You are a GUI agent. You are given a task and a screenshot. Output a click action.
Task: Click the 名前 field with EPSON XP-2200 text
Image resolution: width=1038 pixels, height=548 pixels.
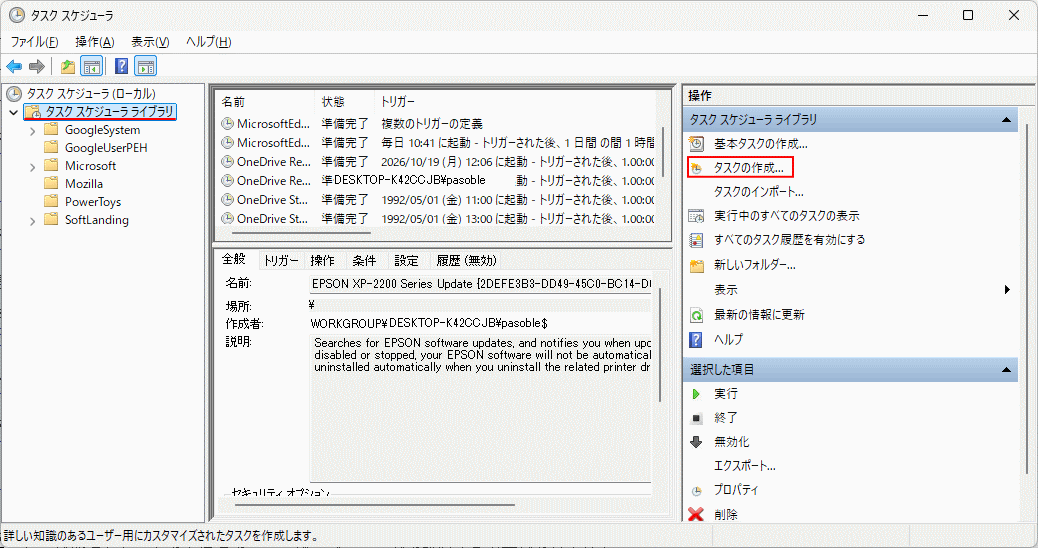click(480, 284)
